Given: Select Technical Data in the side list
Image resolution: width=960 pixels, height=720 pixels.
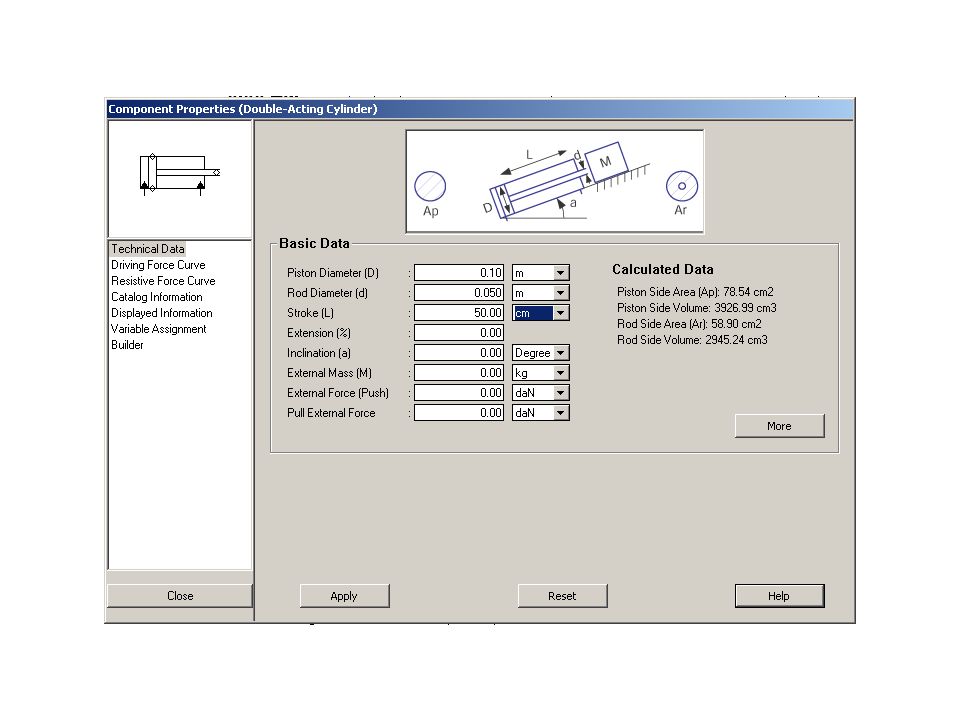Looking at the screenshot, I should (148, 249).
